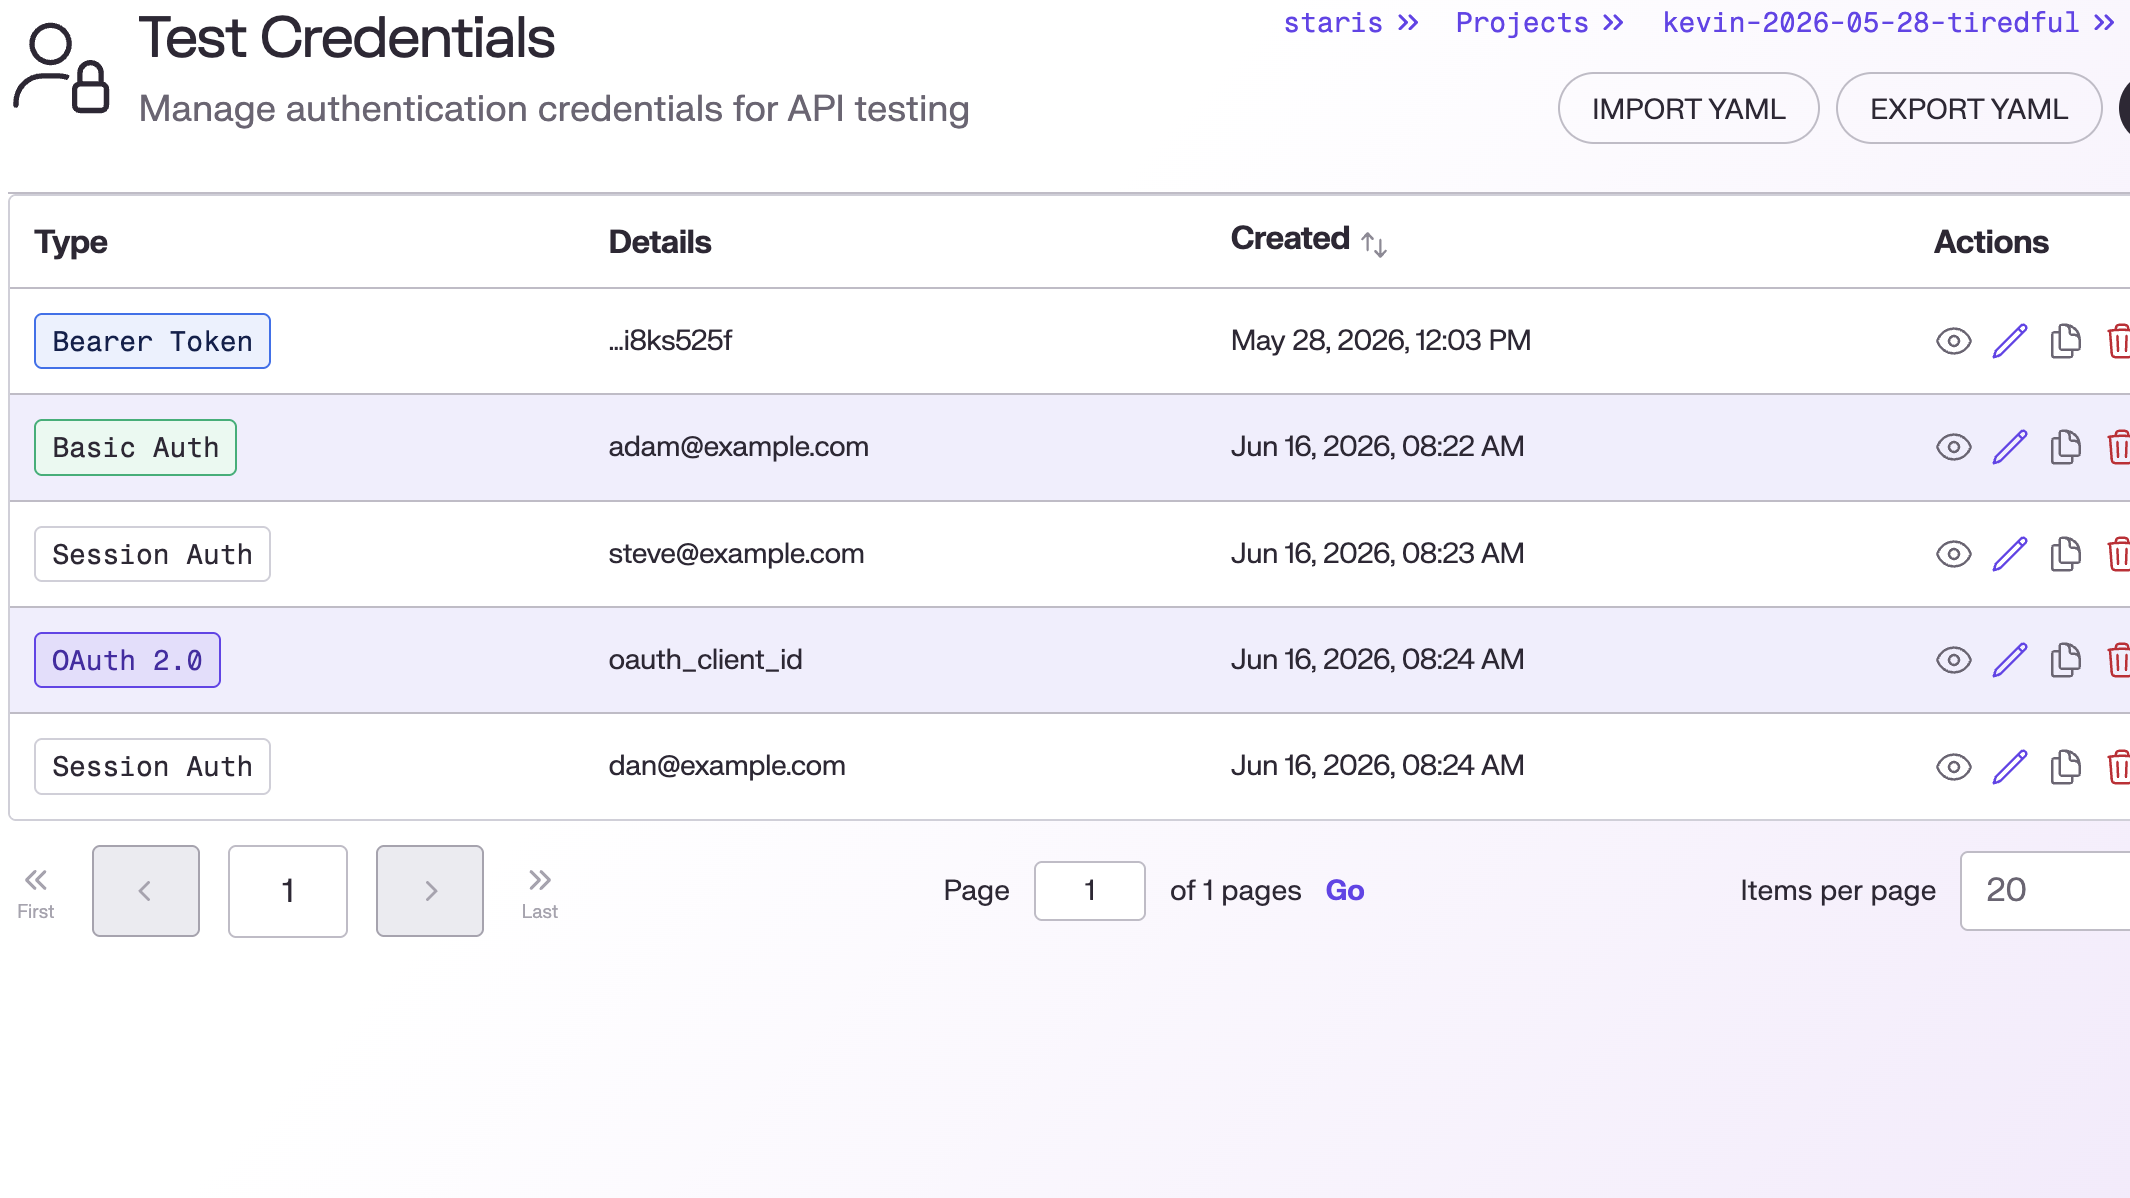Edit the adam@example.com Basic Auth credential
The height and width of the screenshot is (1198, 2130).
(x=2009, y=447)
